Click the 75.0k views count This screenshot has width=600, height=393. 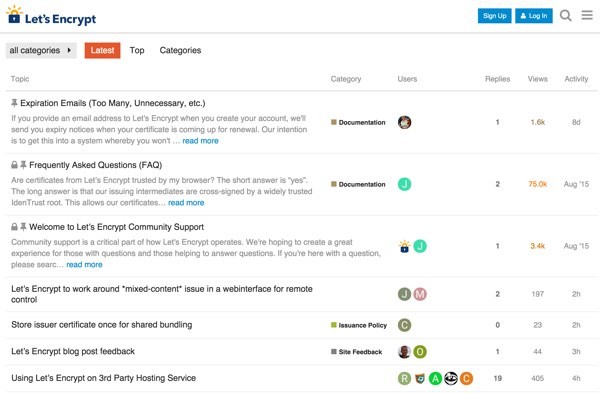(538, 184)
